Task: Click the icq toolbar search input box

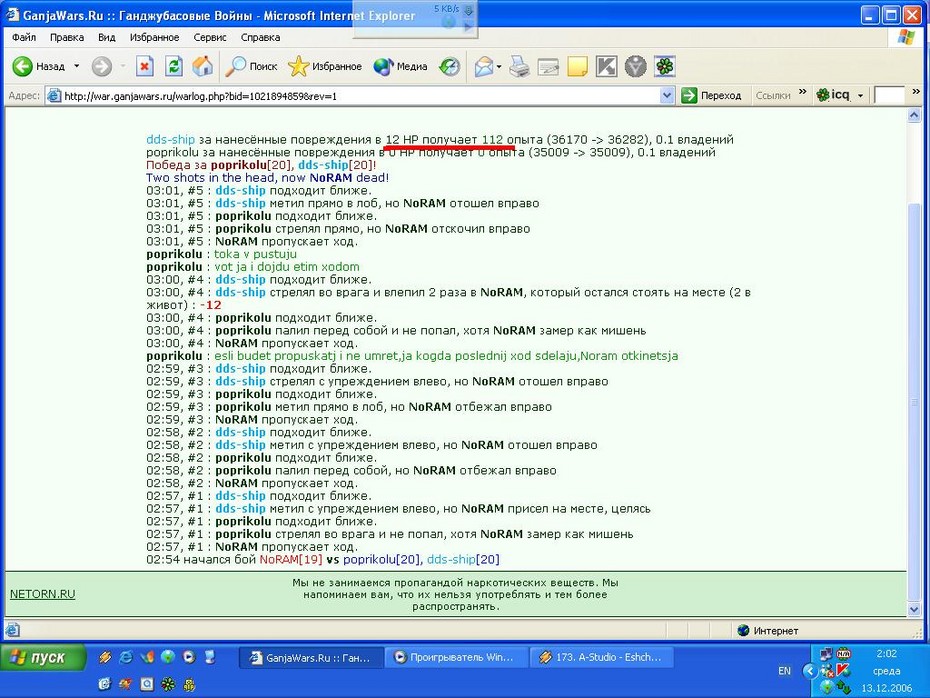Action: pos(889,95)
